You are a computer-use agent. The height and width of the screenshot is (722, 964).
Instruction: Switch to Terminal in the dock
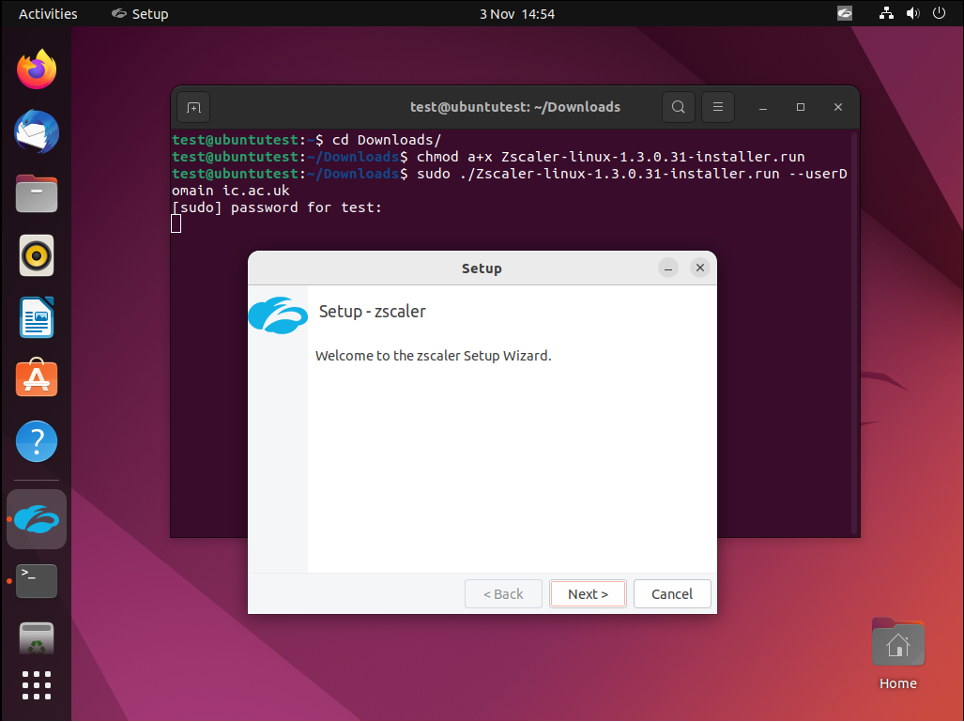37,580
